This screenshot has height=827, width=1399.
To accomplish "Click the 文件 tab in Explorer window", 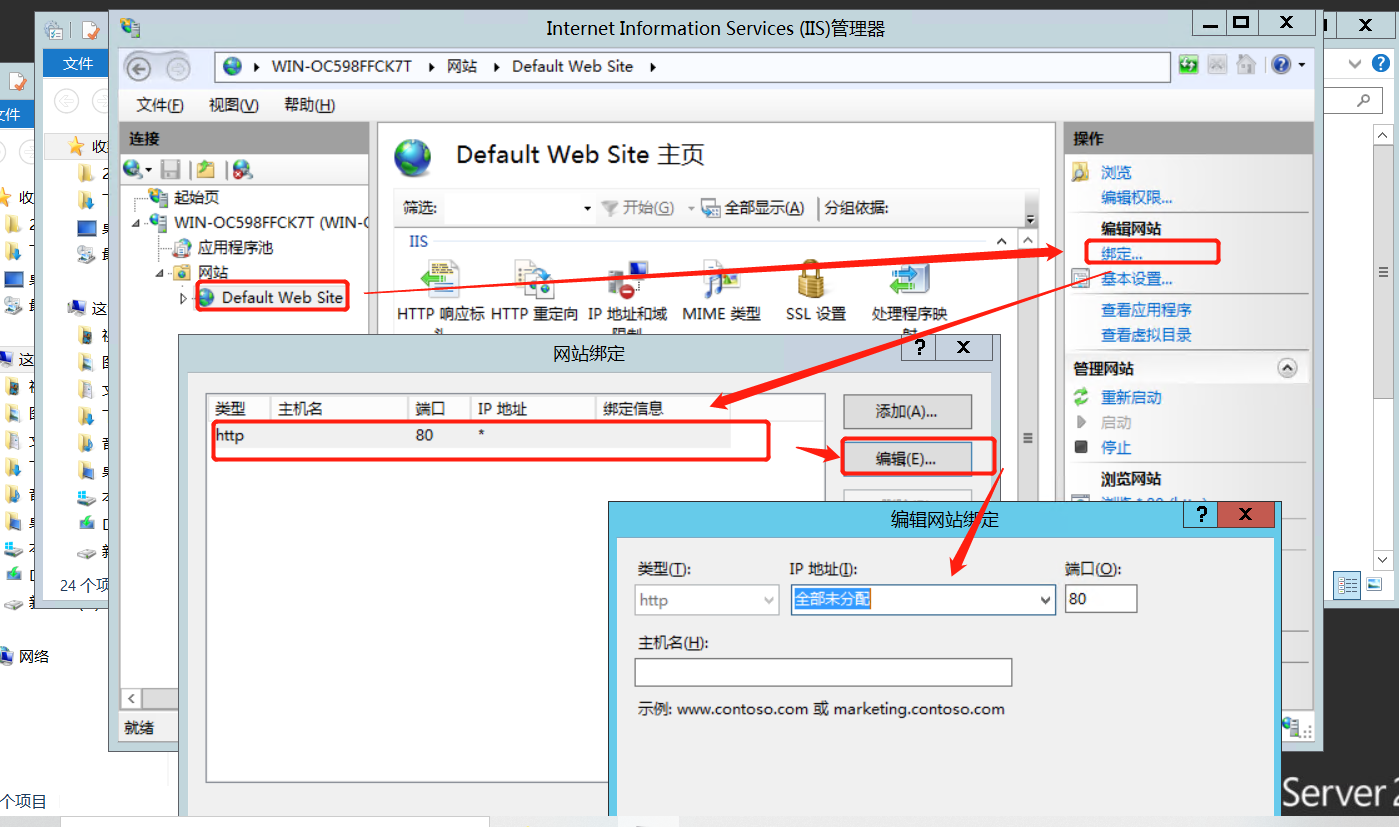I will pos(78,63).
